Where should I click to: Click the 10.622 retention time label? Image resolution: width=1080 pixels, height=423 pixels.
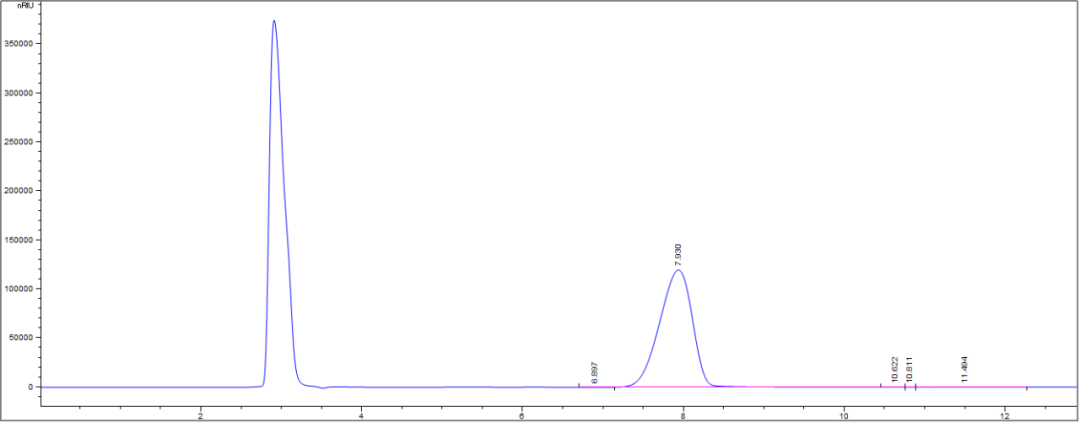click(894, 369)
